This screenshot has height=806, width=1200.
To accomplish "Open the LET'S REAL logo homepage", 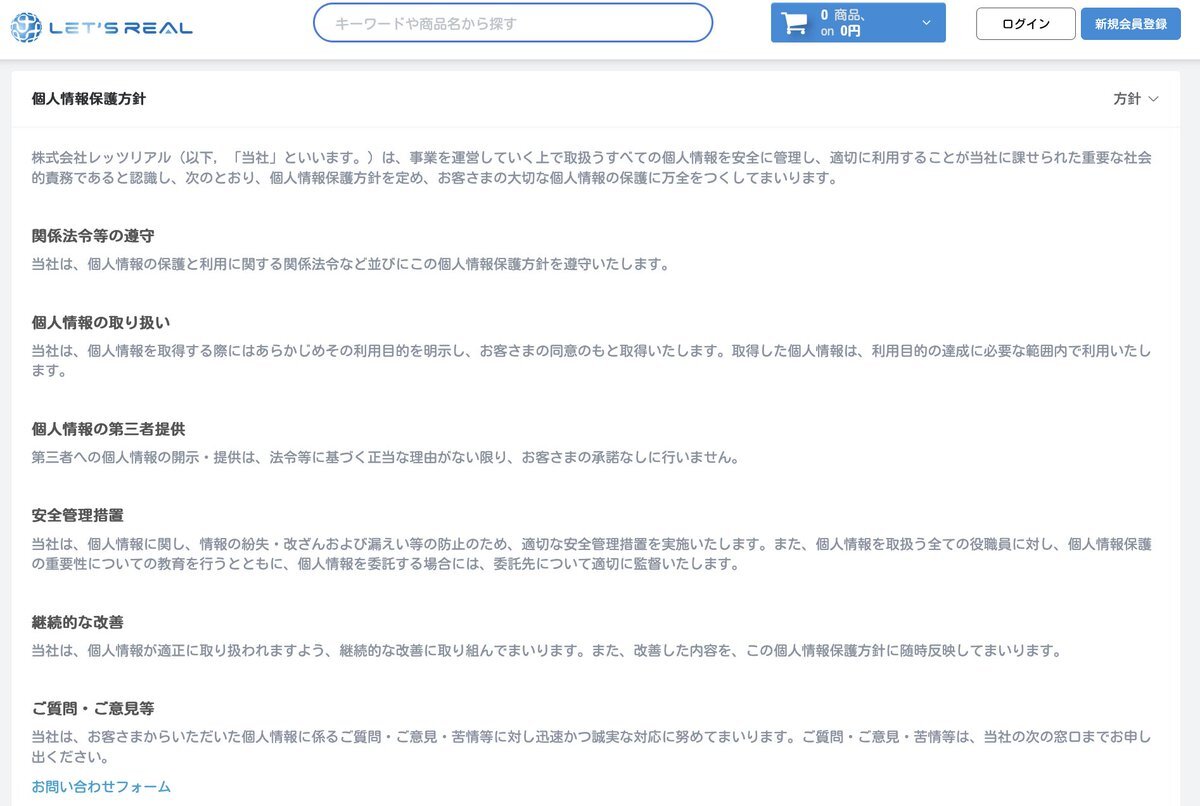I will tap(101, 26).
